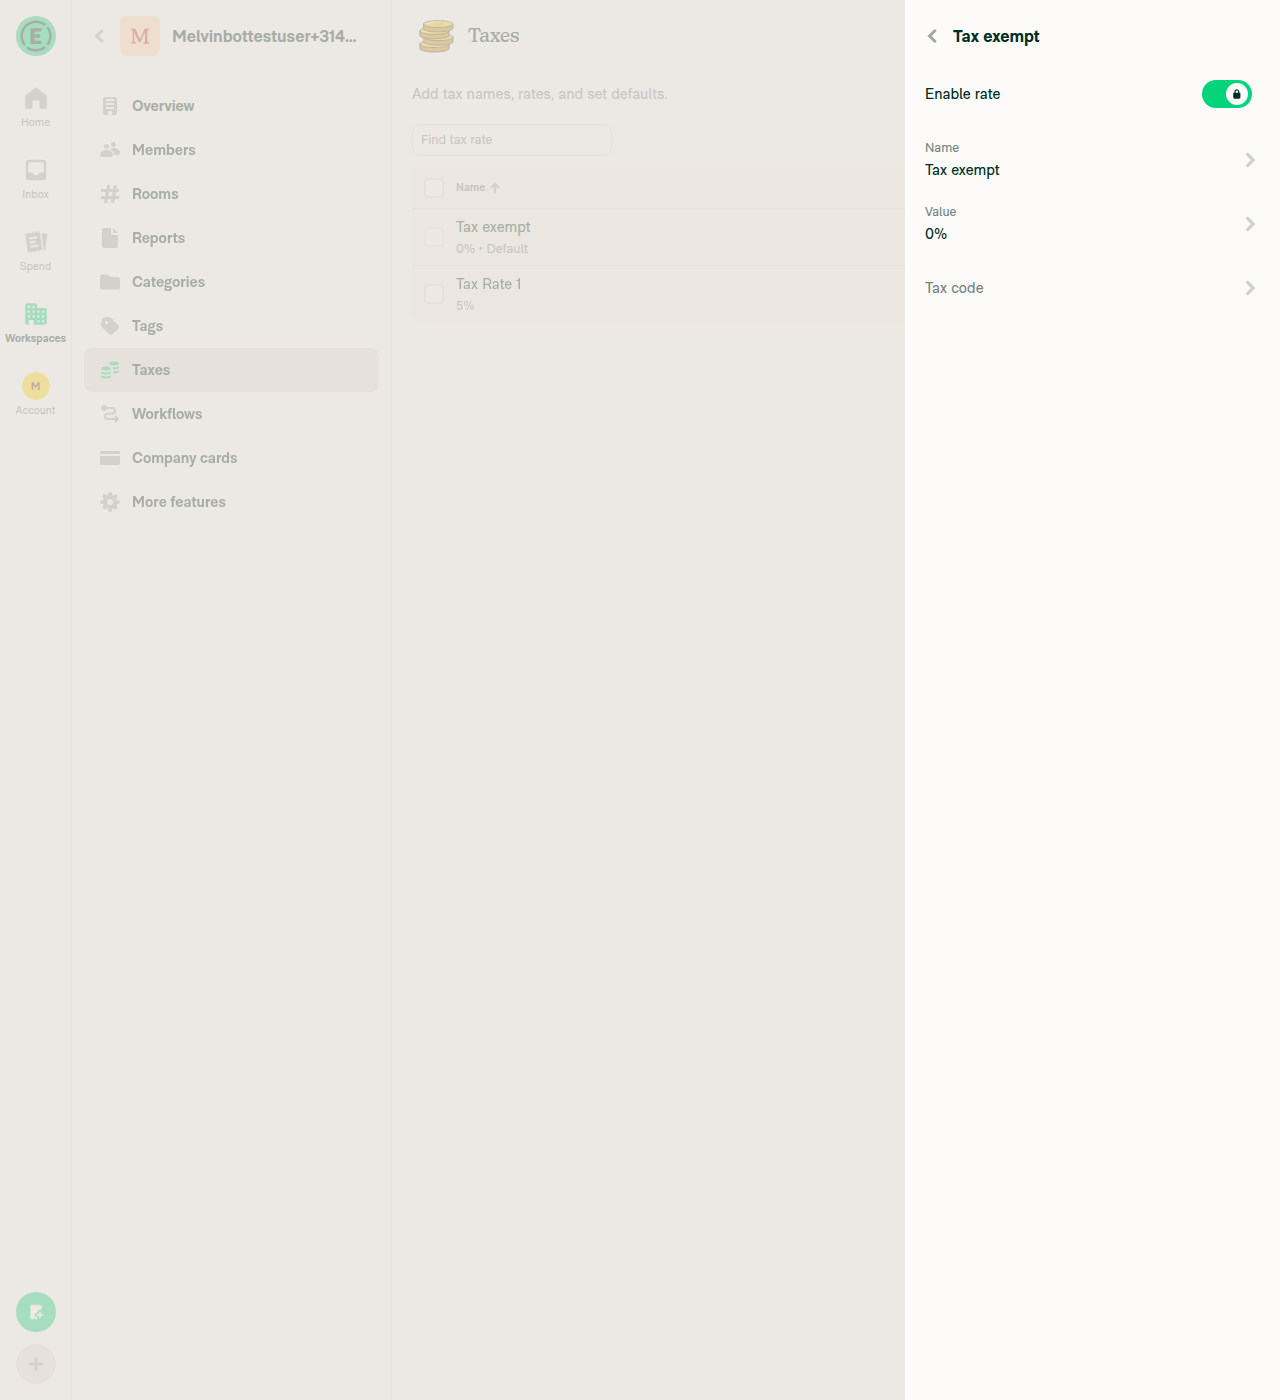
Task: Select the Taxes menu item
Action: tap(231, 370)
